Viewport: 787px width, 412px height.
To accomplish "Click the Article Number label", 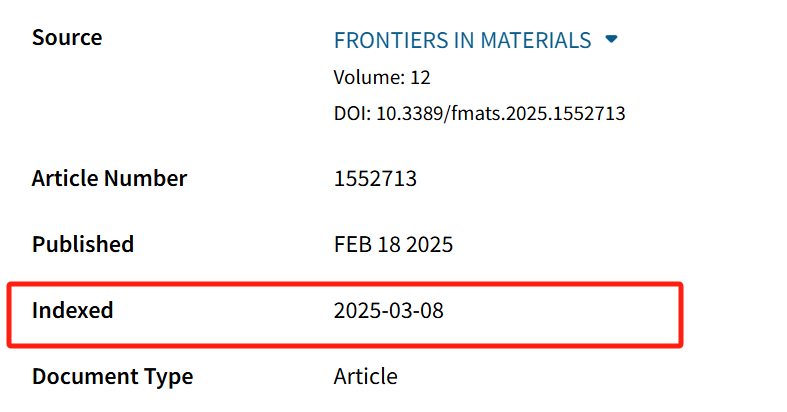I will [x=109, y=179].
